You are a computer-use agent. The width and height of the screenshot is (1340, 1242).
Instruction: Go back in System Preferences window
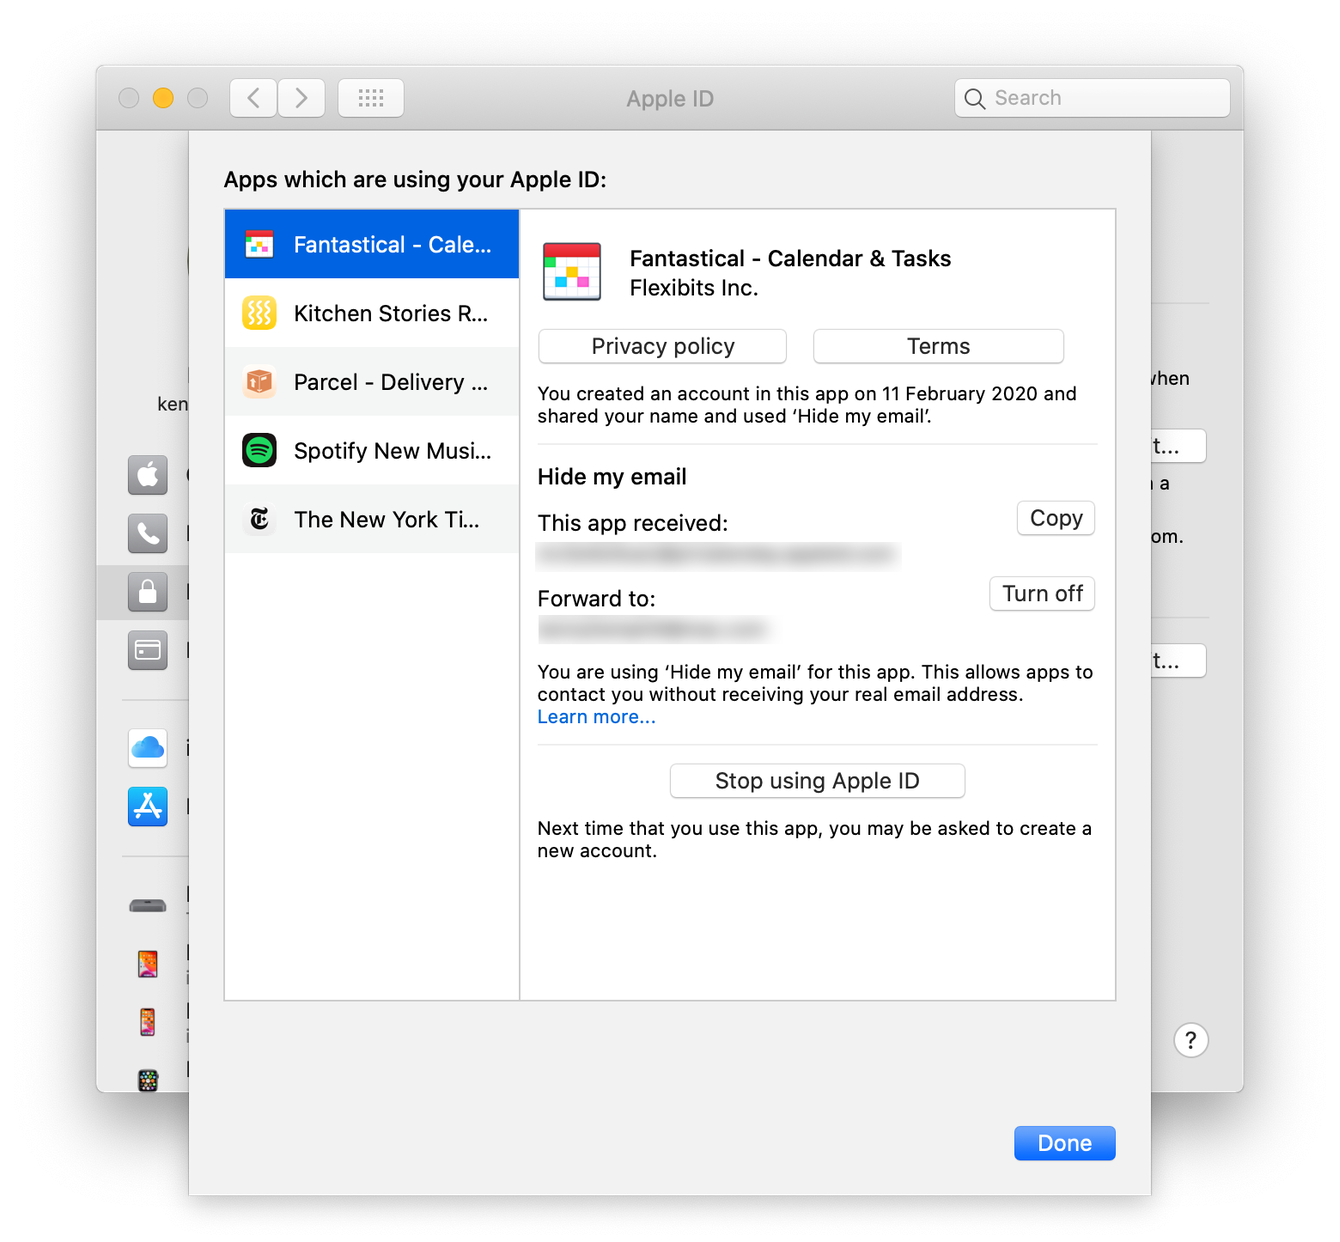tap(253, 98)
